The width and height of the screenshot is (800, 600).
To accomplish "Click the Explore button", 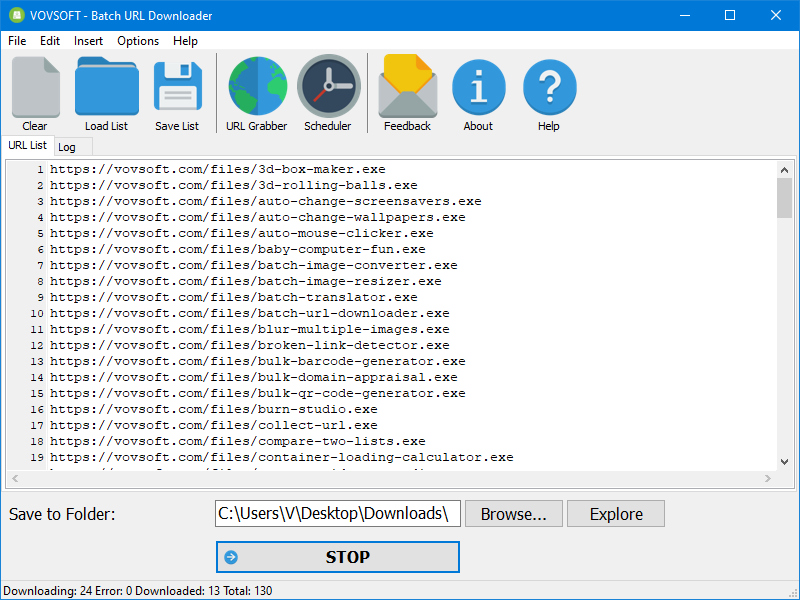I will (x=616, y=514).
